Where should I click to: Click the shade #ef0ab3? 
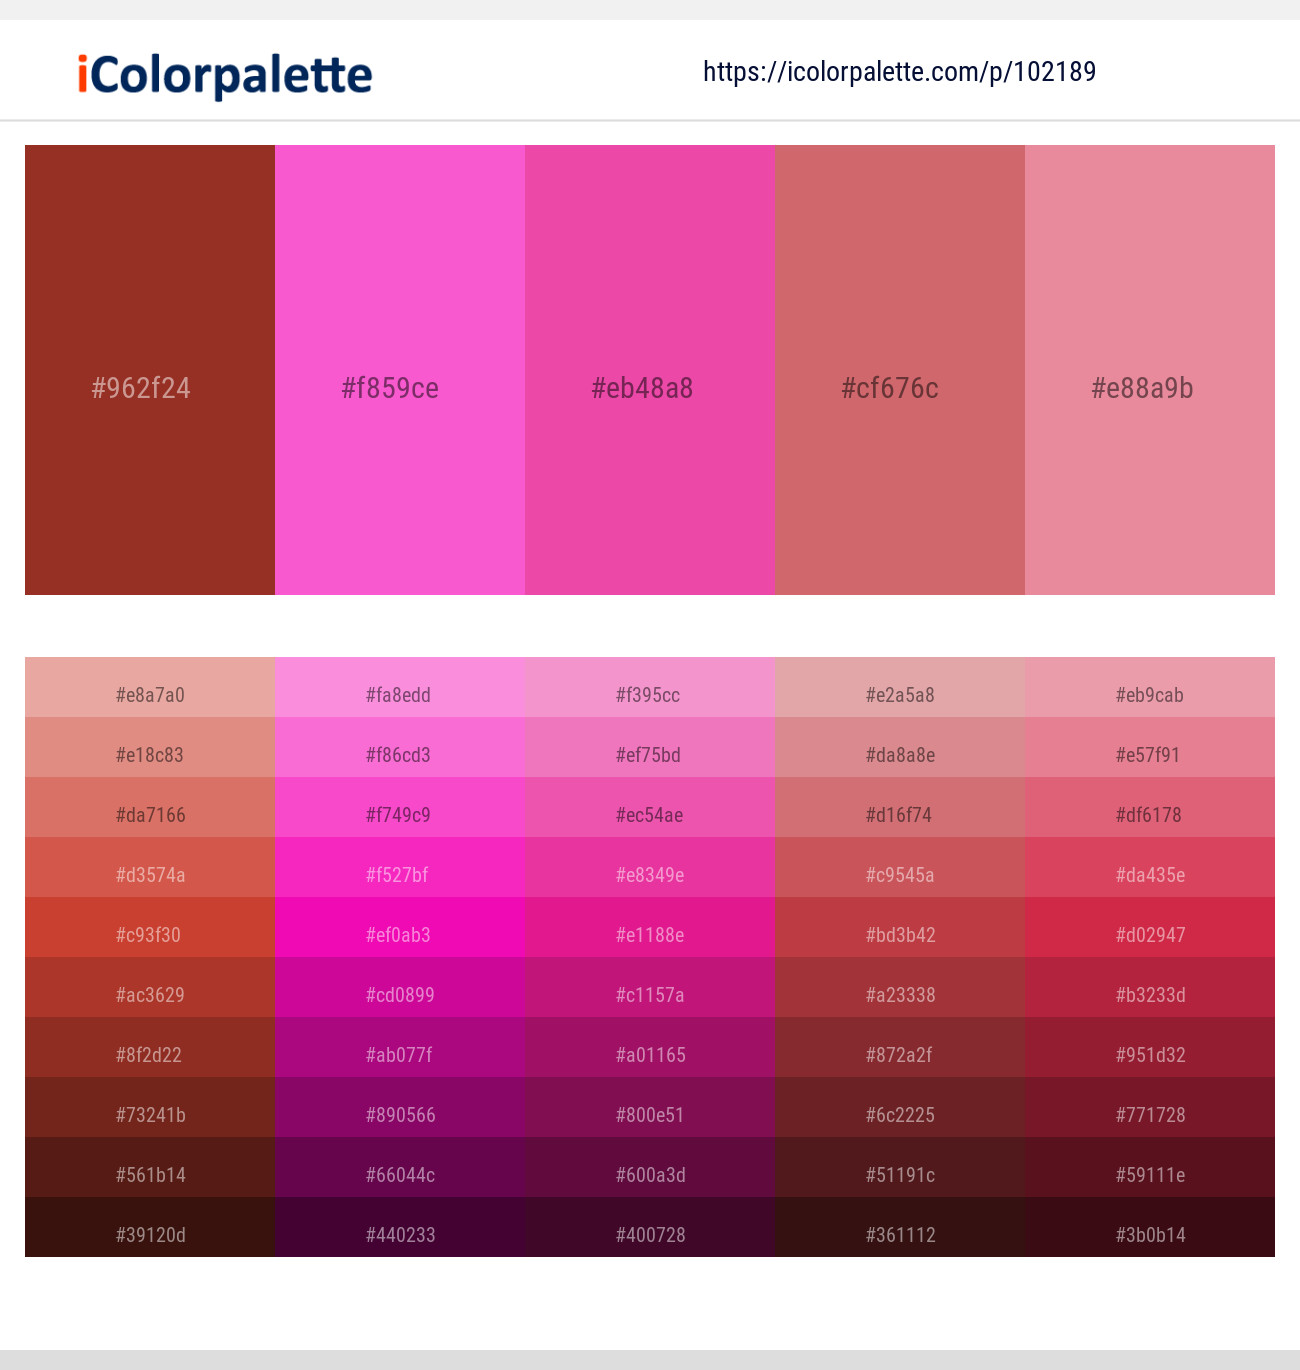click(x=399, y=934)
